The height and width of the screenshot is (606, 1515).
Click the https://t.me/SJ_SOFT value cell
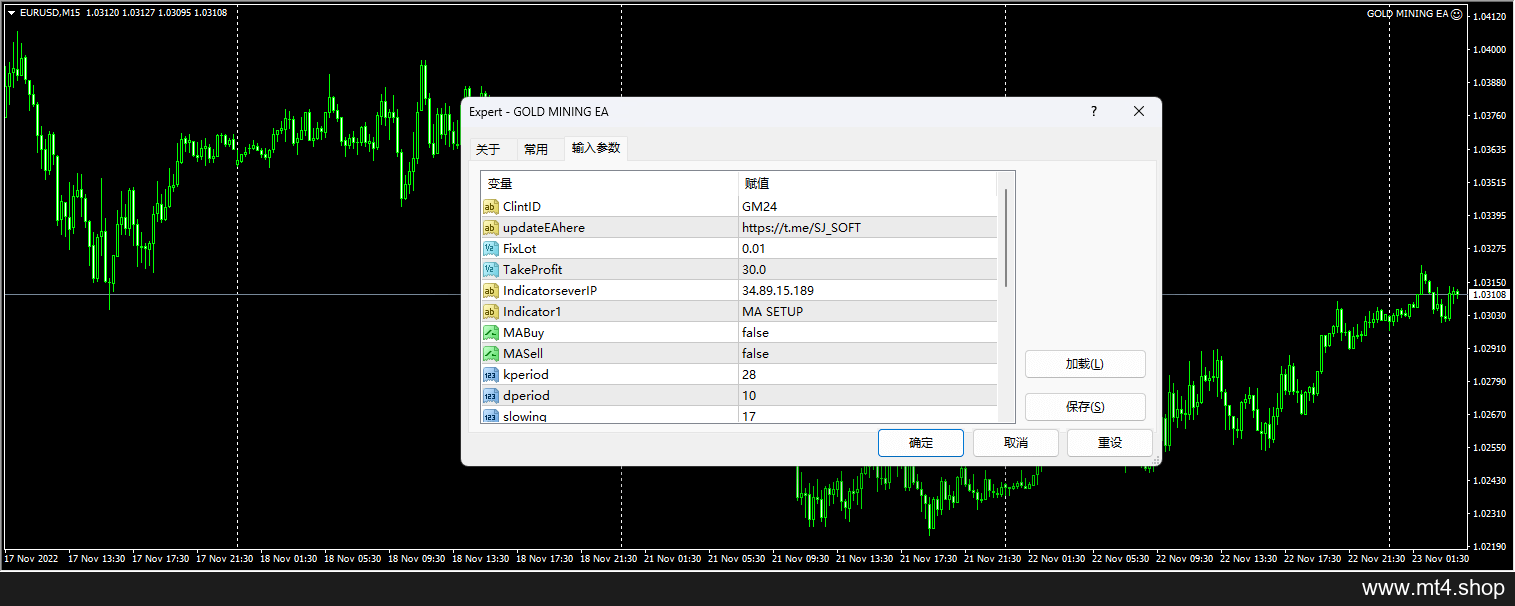tap(867, 228)
